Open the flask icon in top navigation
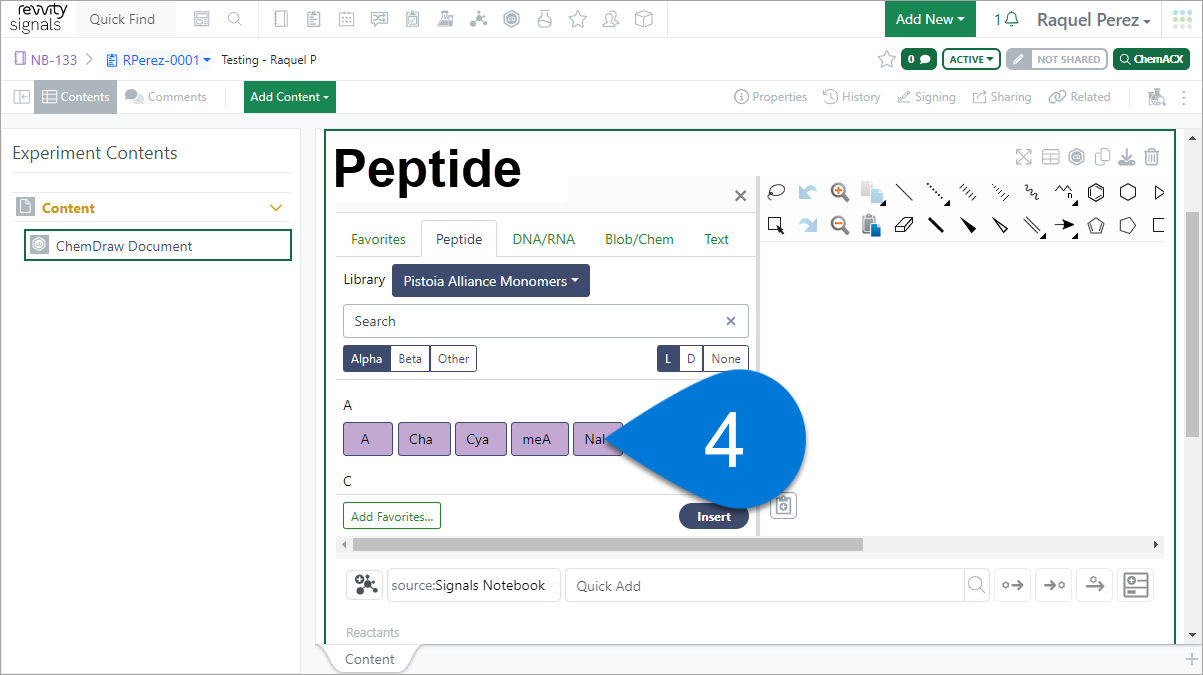 (x=544, y=19)
